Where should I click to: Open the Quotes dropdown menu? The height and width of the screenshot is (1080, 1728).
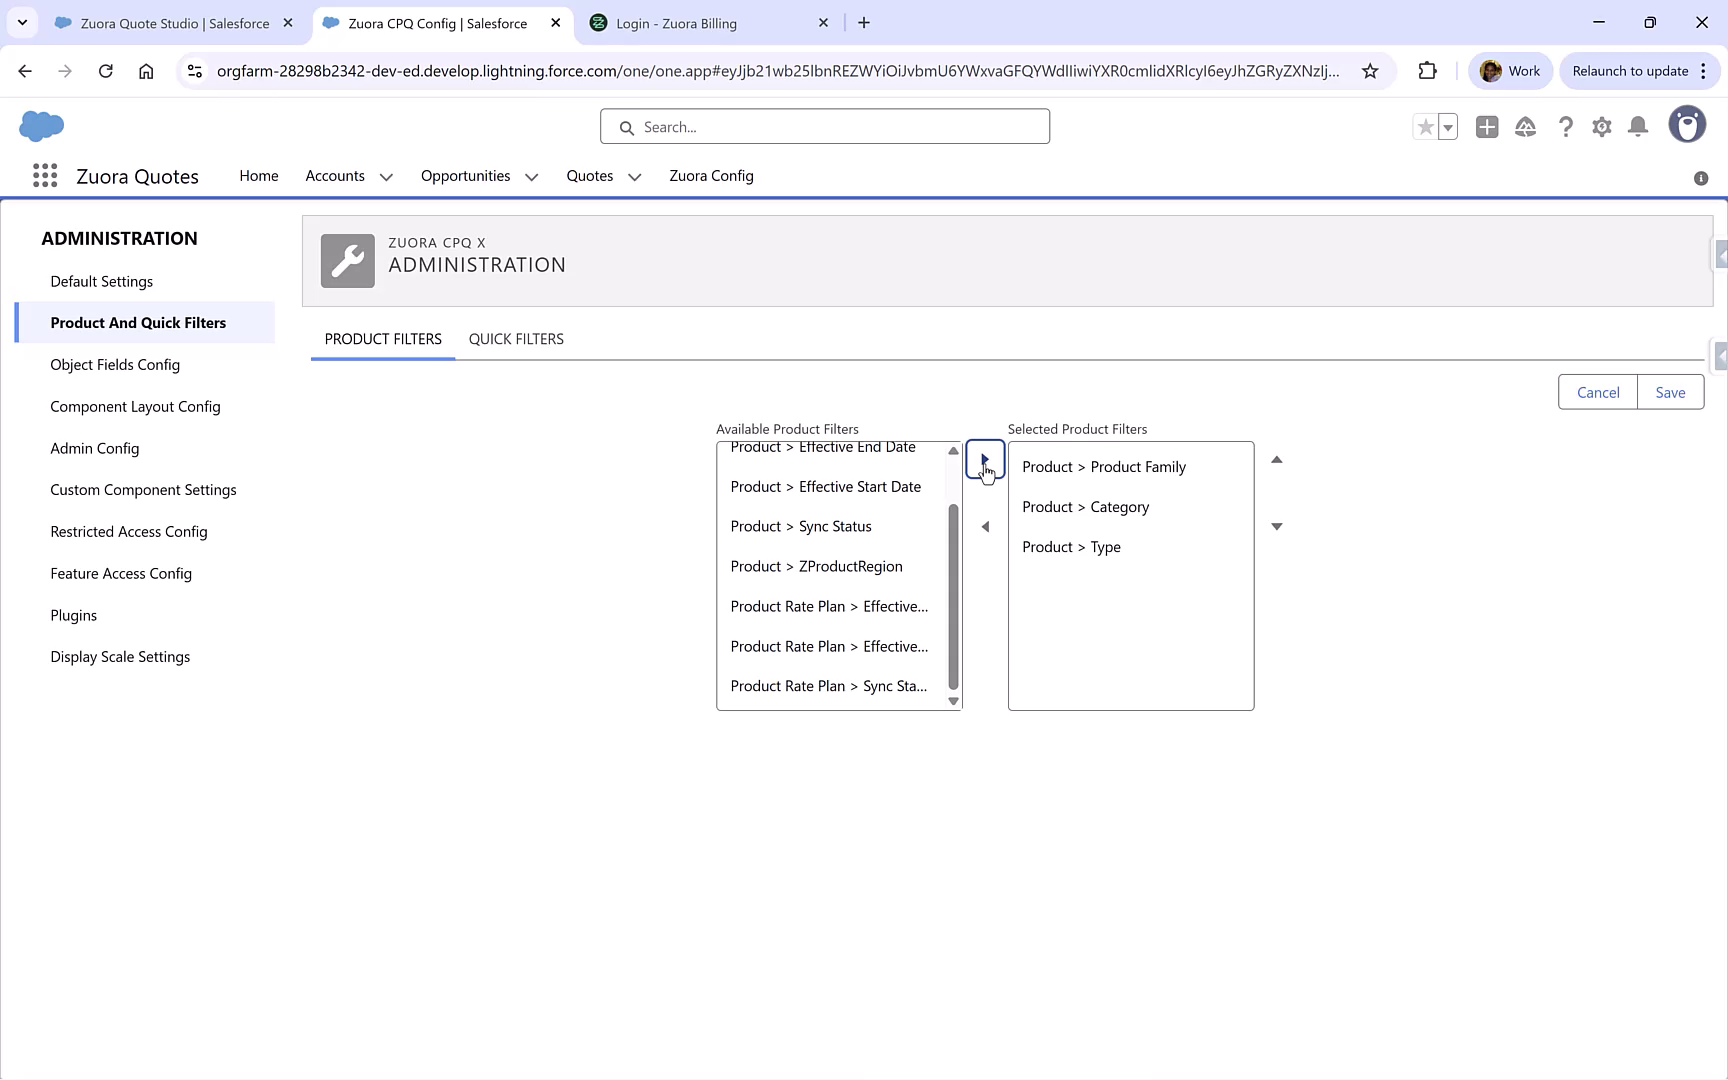click(x=634, y=176)
